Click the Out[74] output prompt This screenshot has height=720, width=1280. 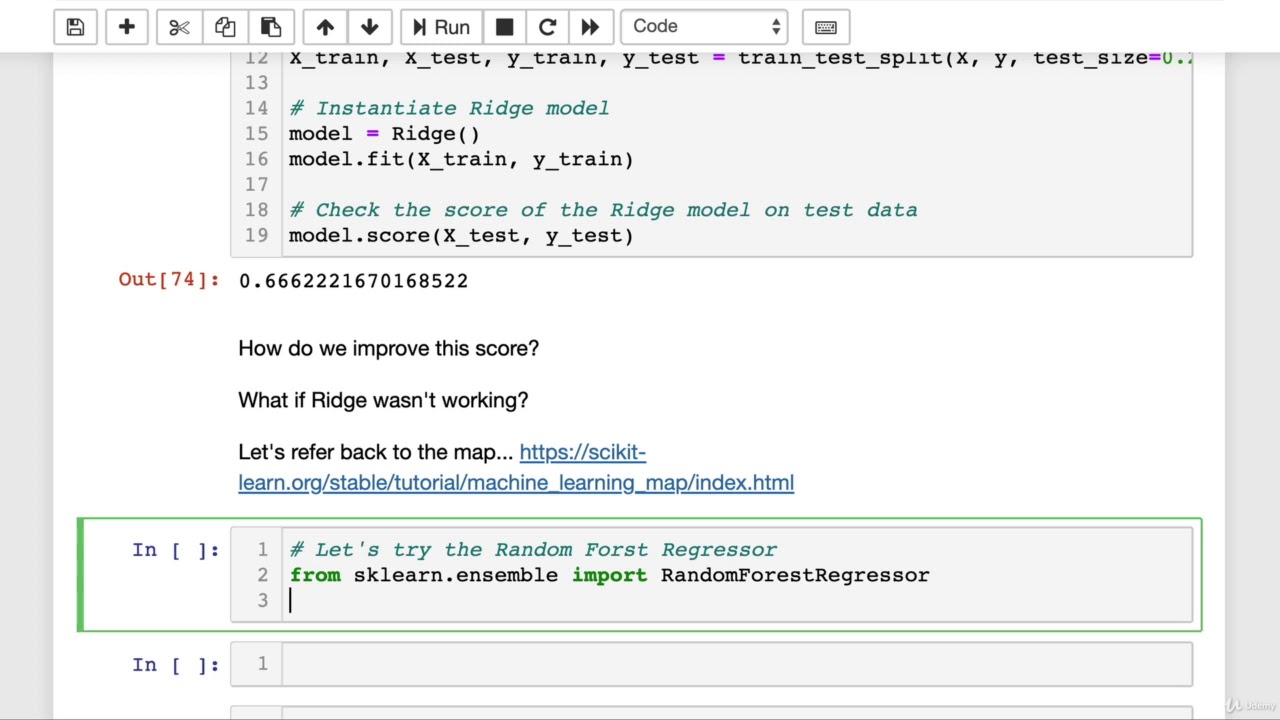coord(169,280)
